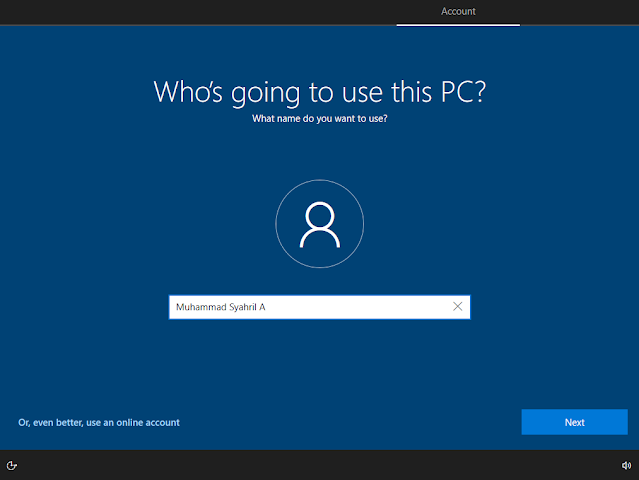Open the Ease of Access icon
639x480 pixels.
[x=12, y=465]
